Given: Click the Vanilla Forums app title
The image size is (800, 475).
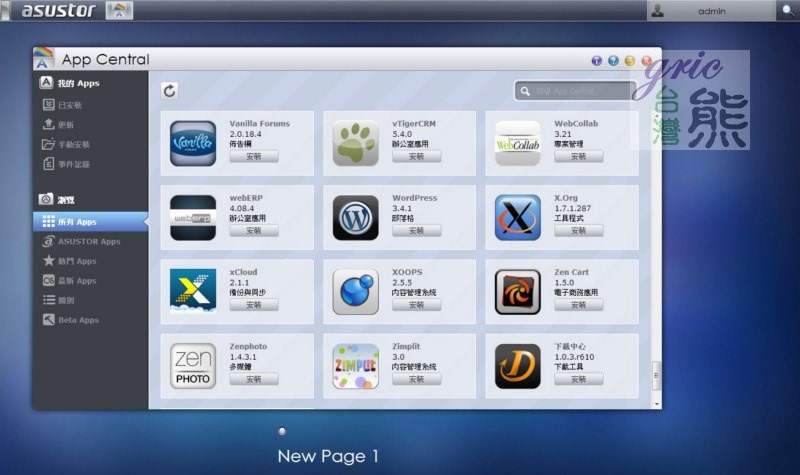Looking at the screenshot, I should tap(259, 123).
